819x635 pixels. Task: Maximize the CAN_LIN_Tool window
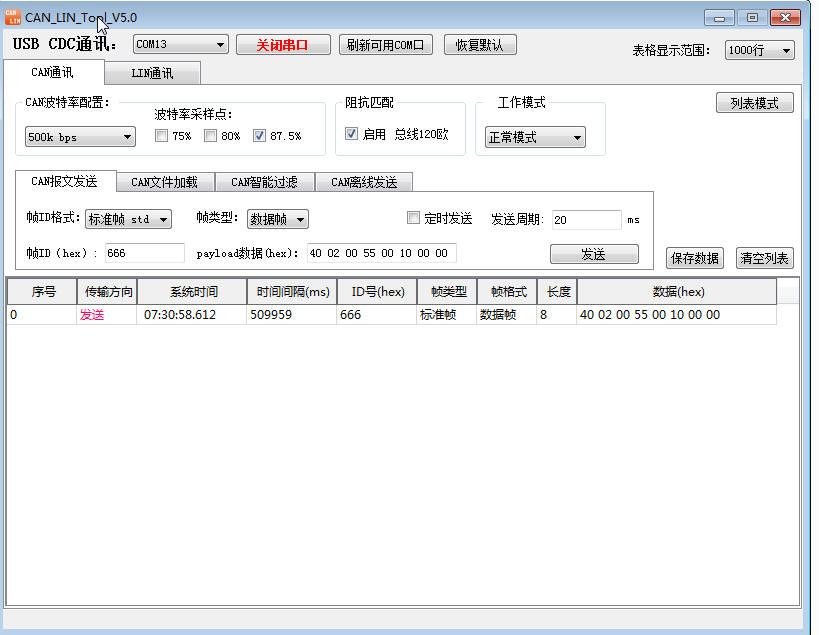coord(752,18)
